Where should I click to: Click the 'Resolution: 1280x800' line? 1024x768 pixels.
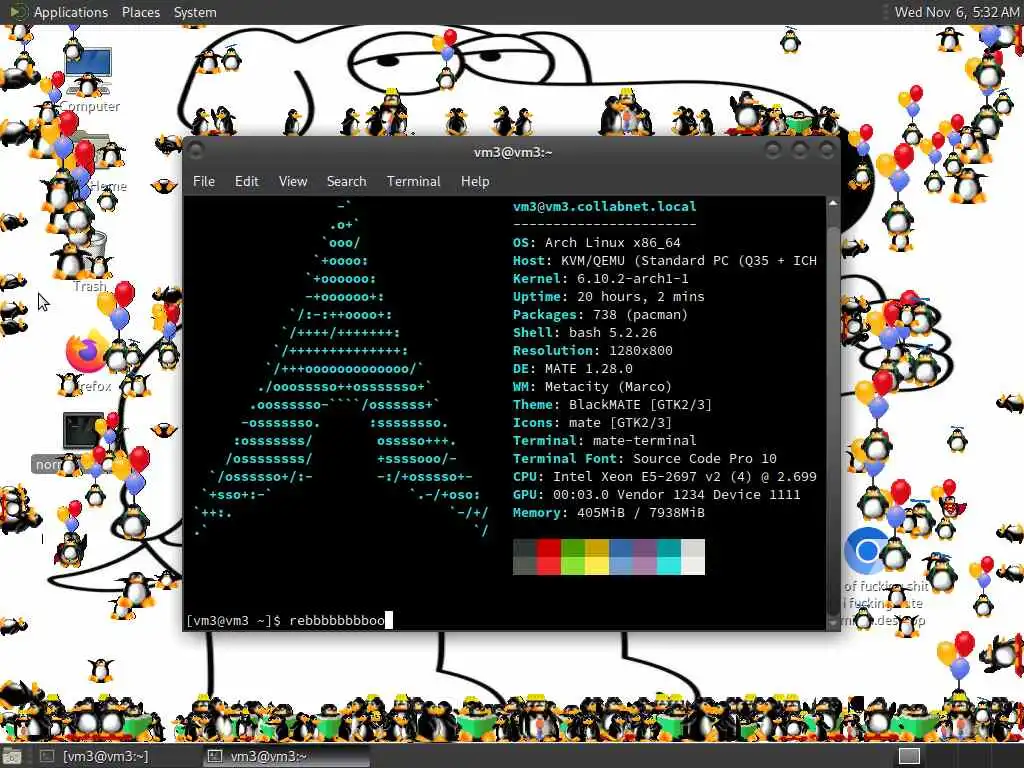593,350
